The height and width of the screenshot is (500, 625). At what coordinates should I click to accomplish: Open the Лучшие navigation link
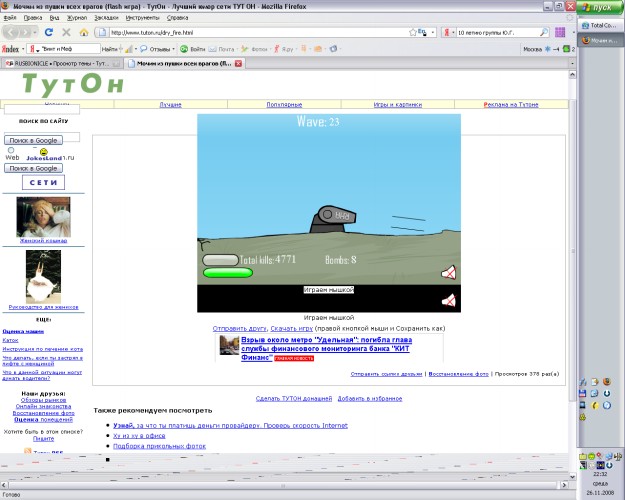point(171,104)
